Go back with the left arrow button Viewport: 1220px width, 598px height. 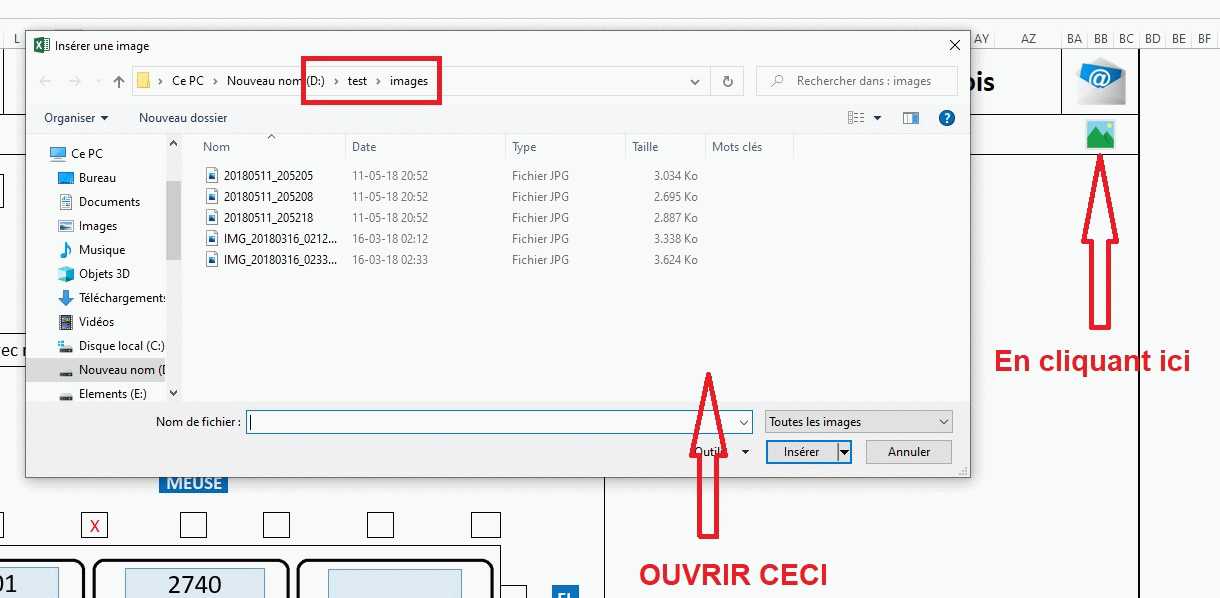pos(45,81)
